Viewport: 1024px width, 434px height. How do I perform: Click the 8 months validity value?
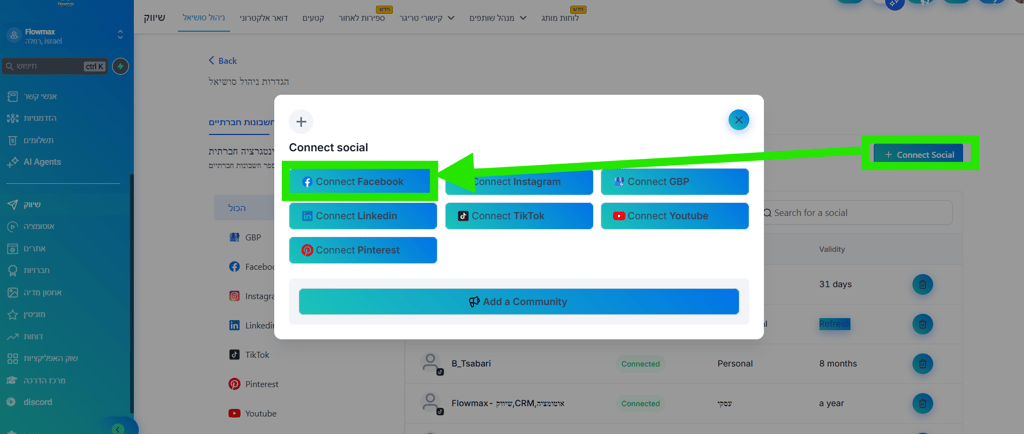click(x=838, y=364)
